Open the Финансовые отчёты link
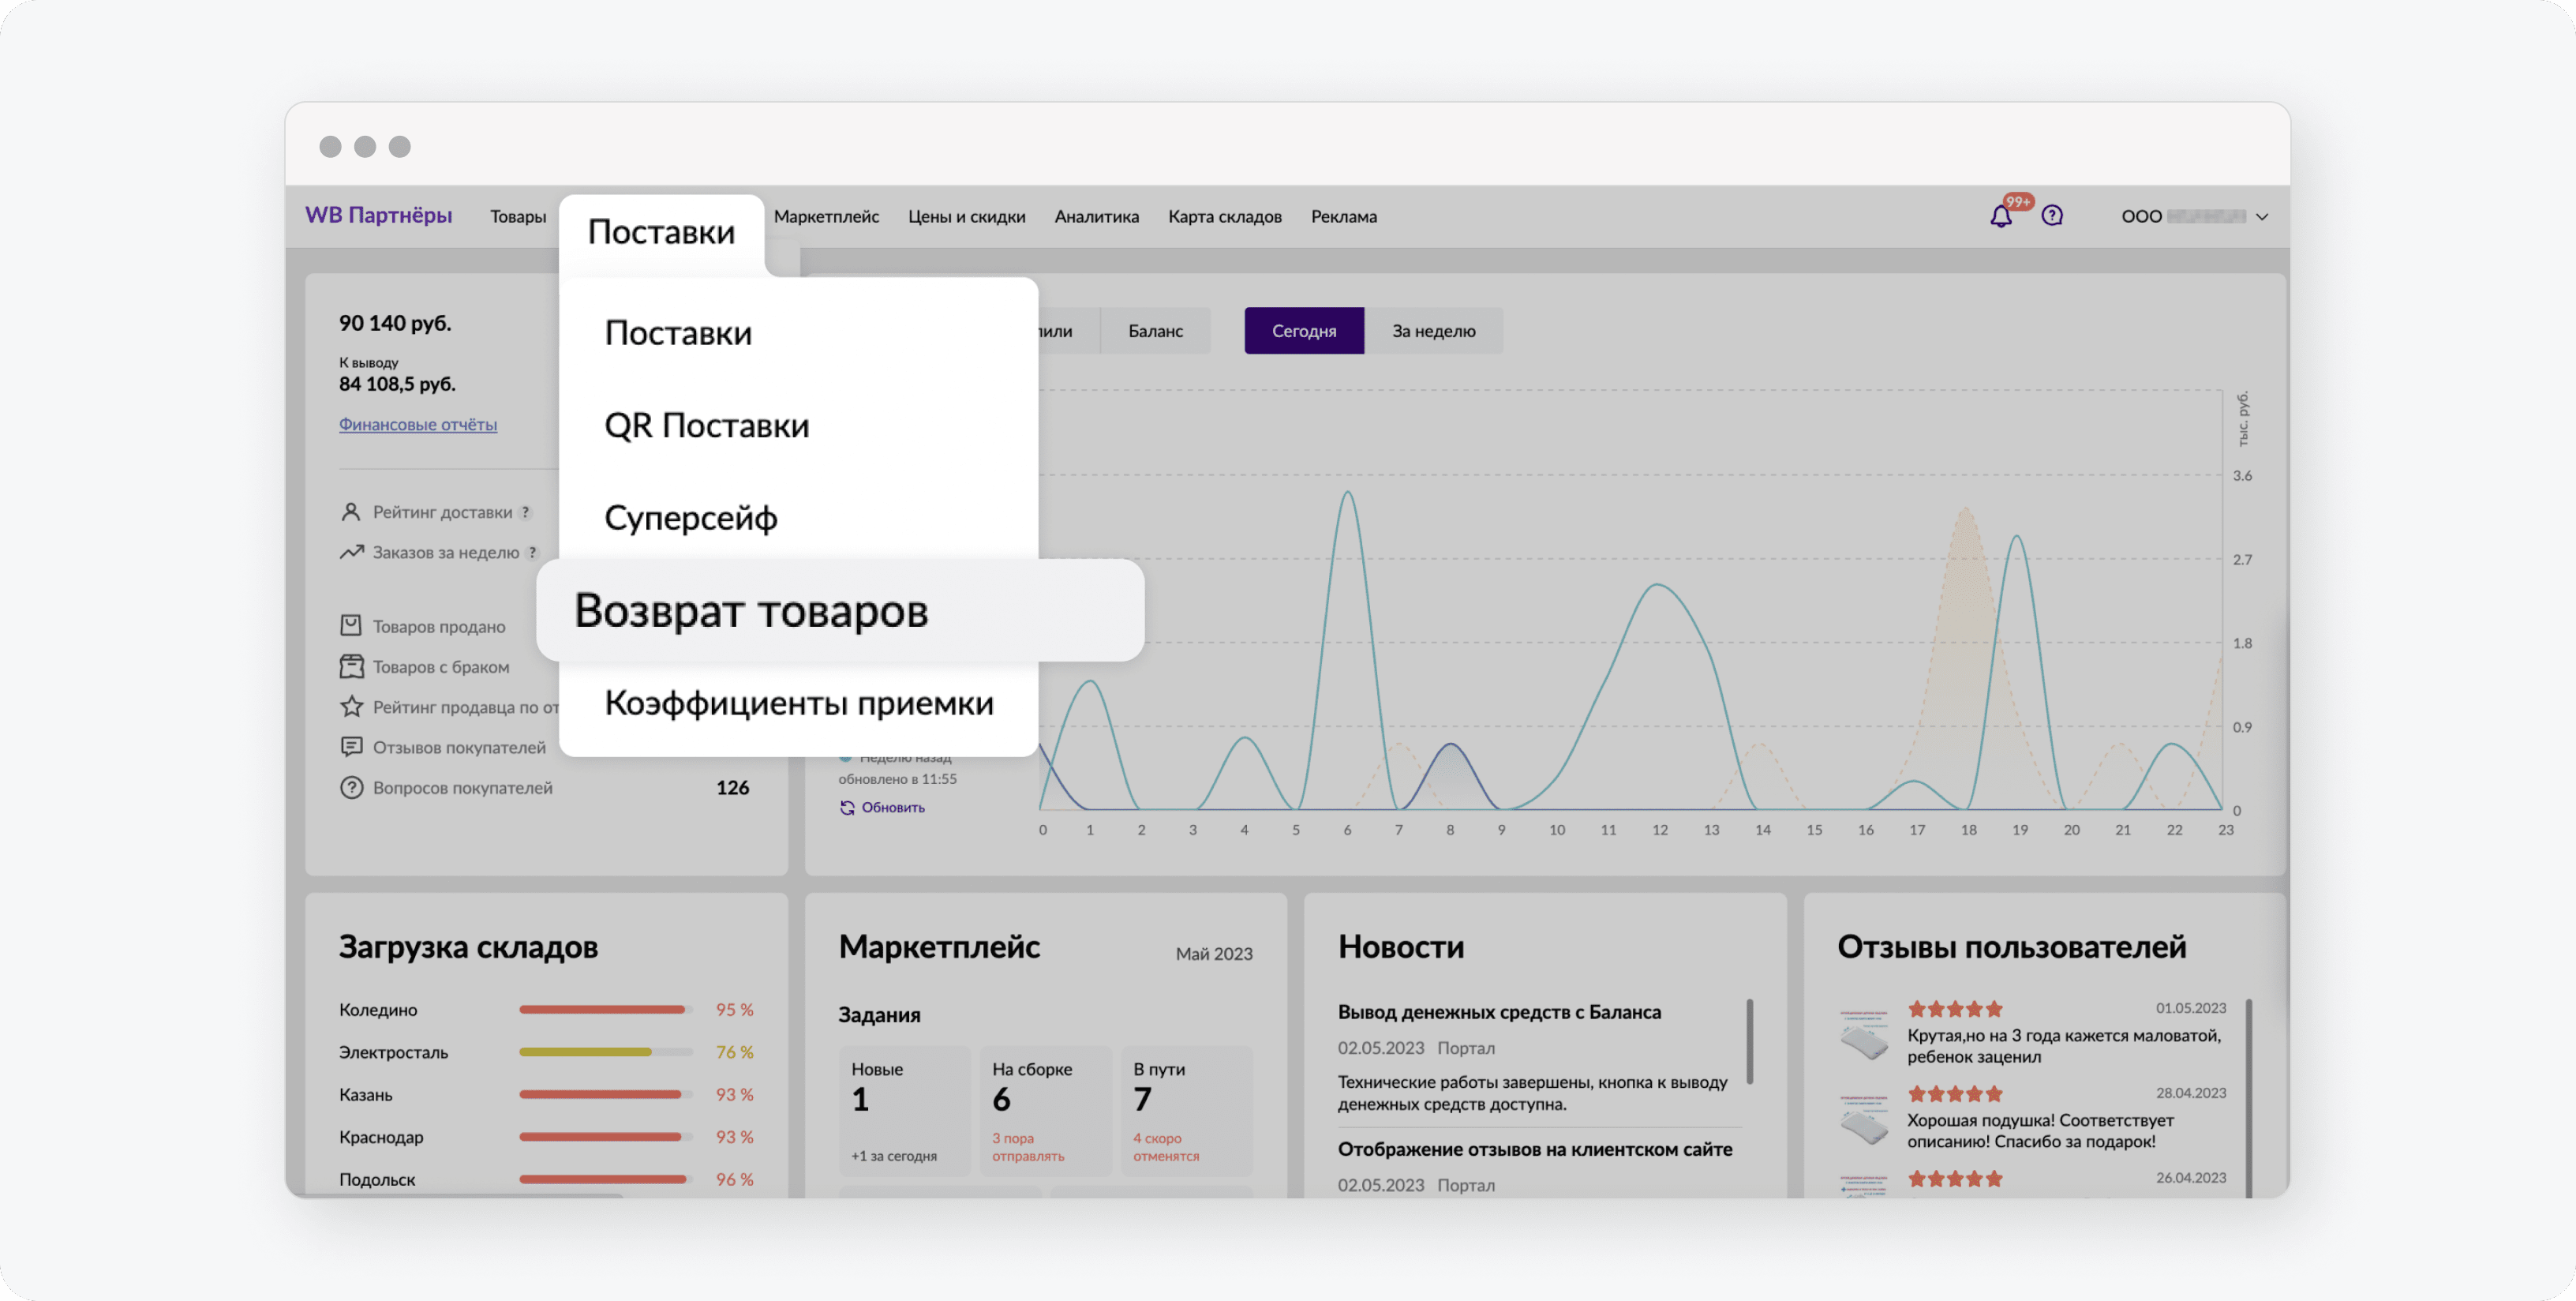This screenshot has height=1301, width=2576. tap(418, 425)
